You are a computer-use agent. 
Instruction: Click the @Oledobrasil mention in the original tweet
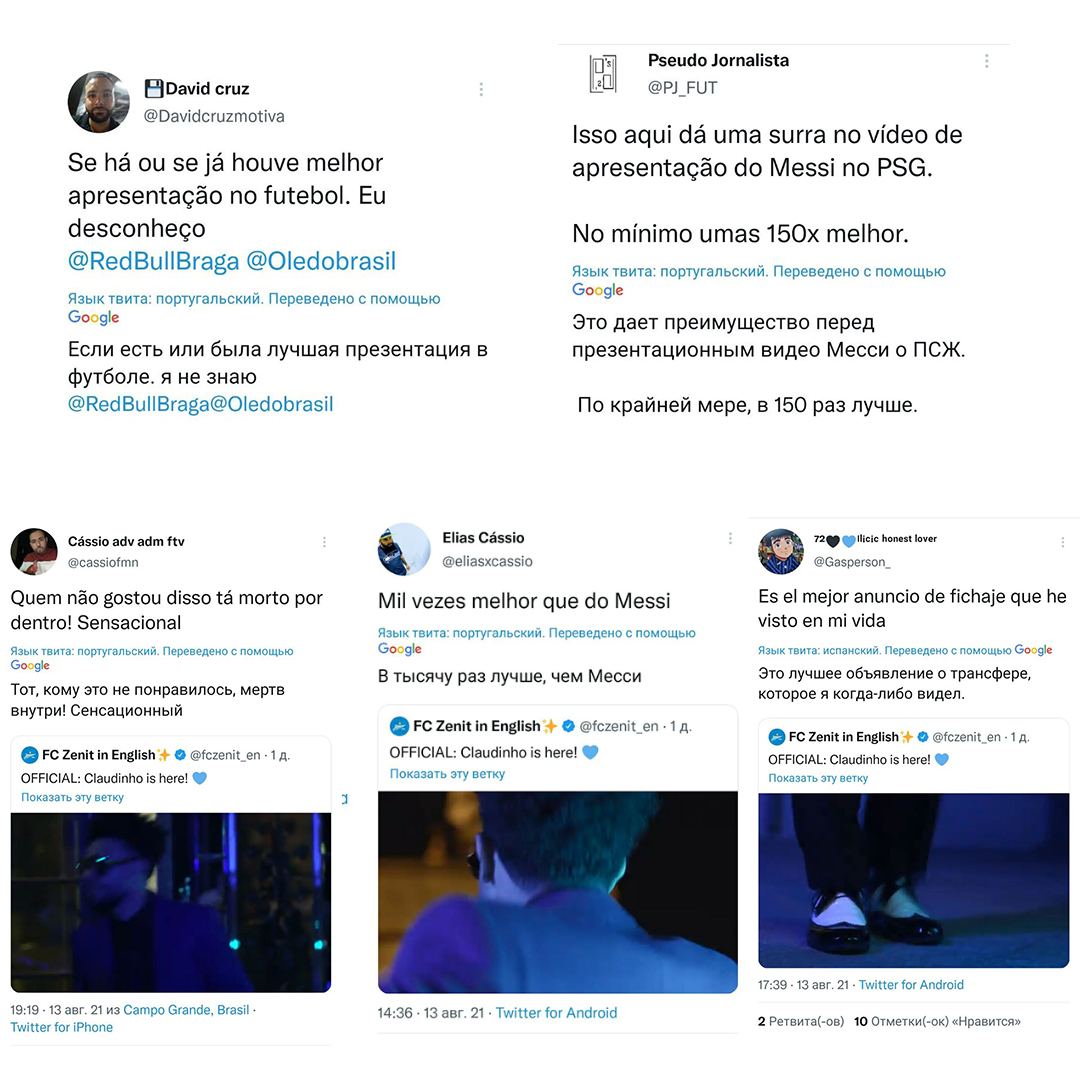tap(321, 261)
